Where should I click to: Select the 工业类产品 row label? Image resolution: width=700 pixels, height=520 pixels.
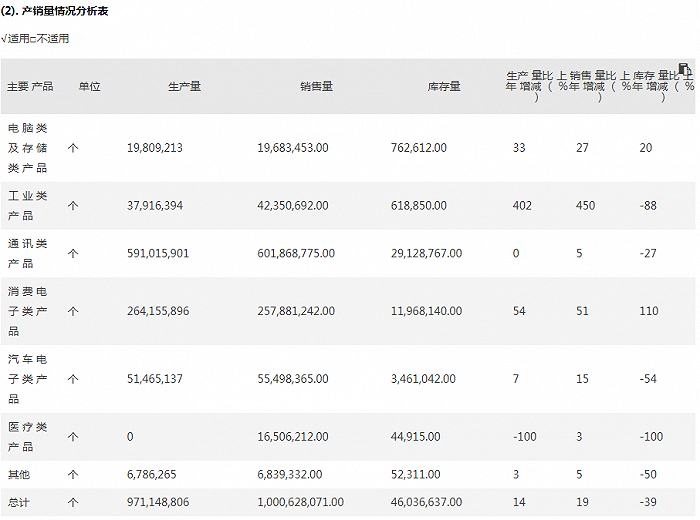[x=28, y=205]
